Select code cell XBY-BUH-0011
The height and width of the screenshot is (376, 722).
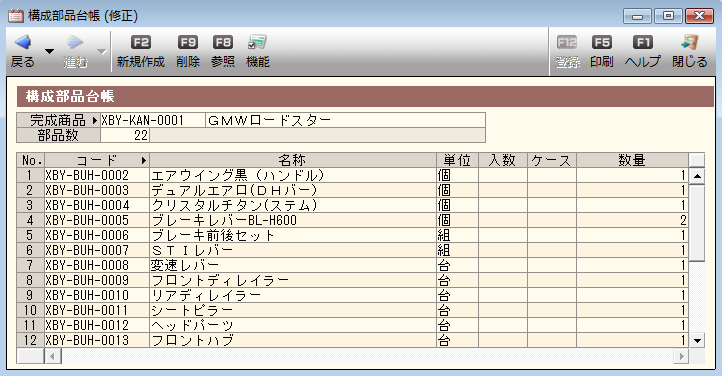point(97,310)
